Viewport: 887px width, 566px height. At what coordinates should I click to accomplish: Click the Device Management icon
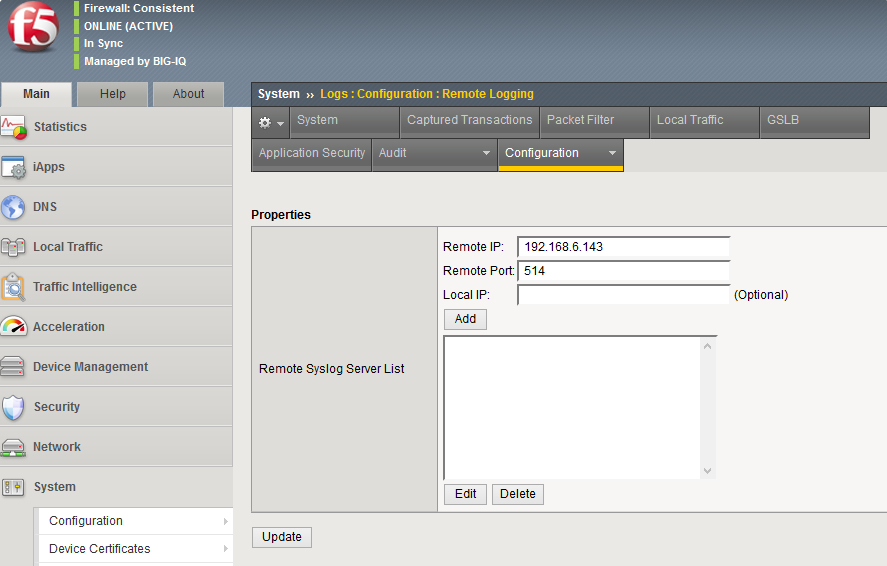pos(14,367)
